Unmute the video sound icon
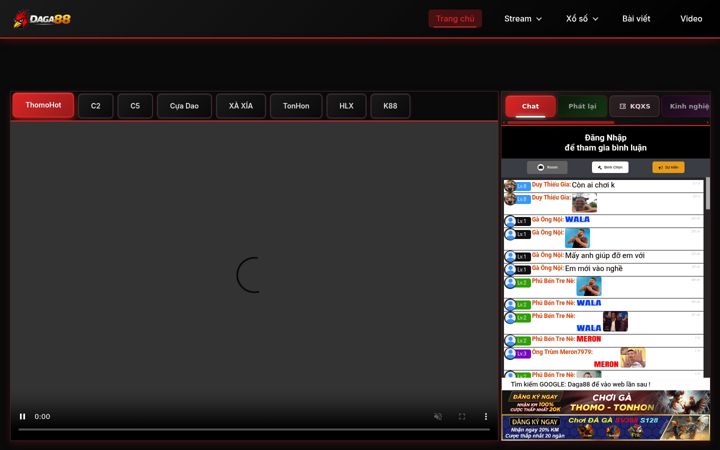The height and width of the screenshot is (450, 720). pos(438,416)
